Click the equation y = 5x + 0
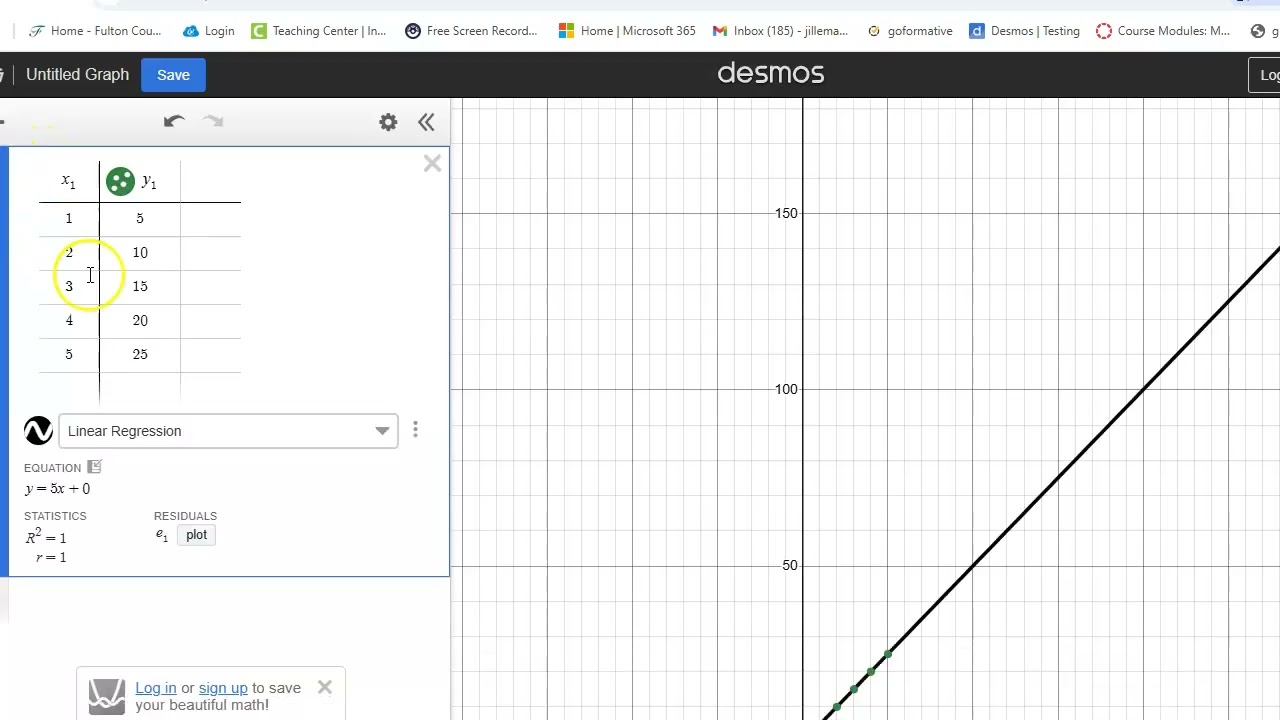Viewport: 1280px width, 720px height. pyautogui.click(x=58, y=489)
